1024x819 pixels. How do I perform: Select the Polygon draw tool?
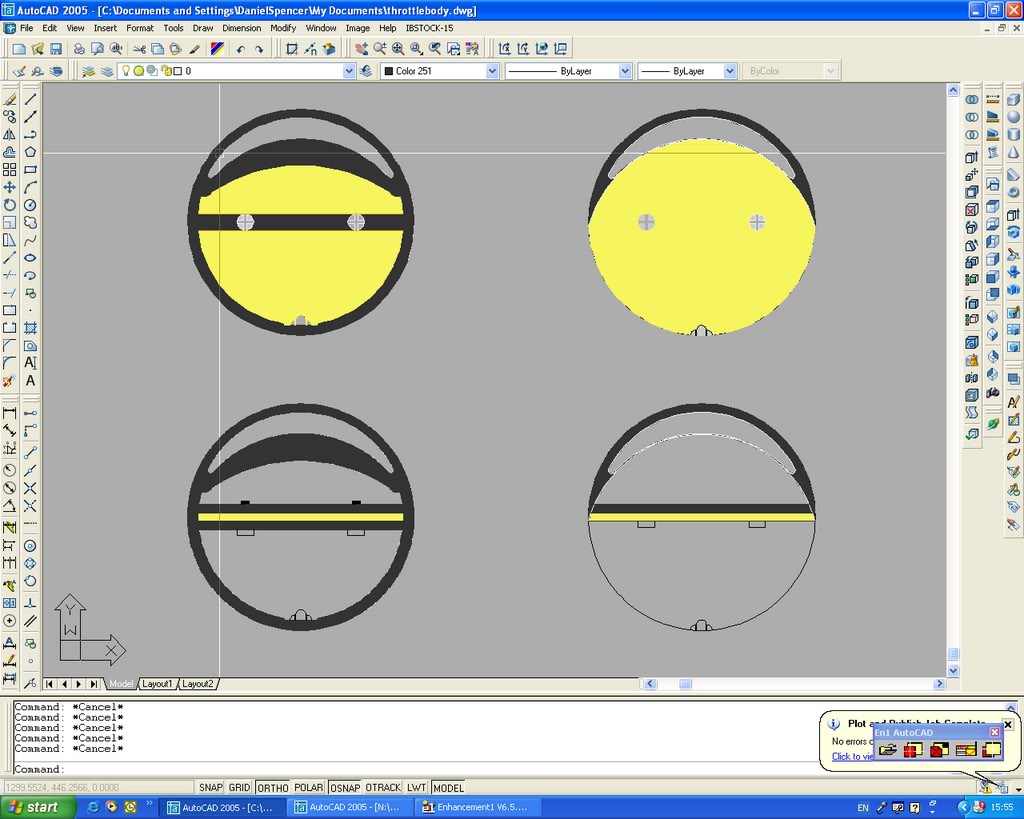click(x=31, y=152)
